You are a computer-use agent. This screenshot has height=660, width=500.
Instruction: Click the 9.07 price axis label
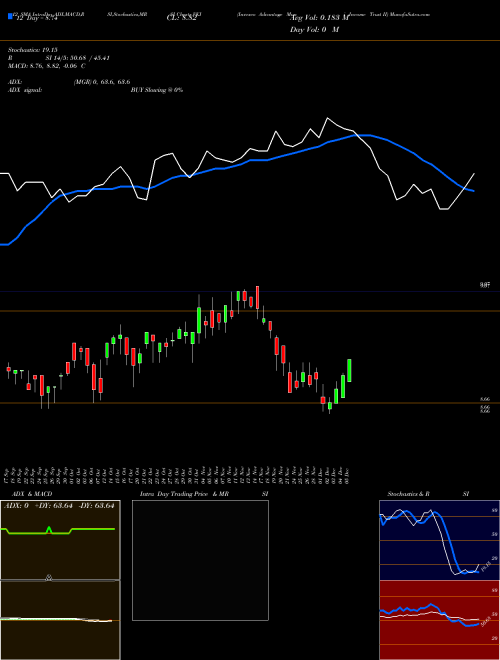(485, 285)
